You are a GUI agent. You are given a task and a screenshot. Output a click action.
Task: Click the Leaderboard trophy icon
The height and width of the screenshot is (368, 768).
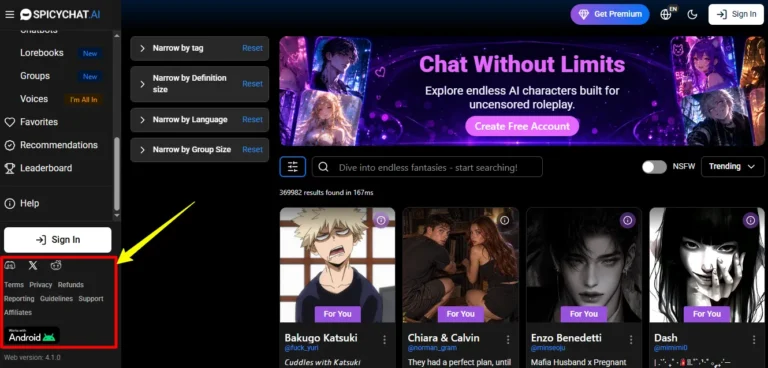[x=10, y=168]
